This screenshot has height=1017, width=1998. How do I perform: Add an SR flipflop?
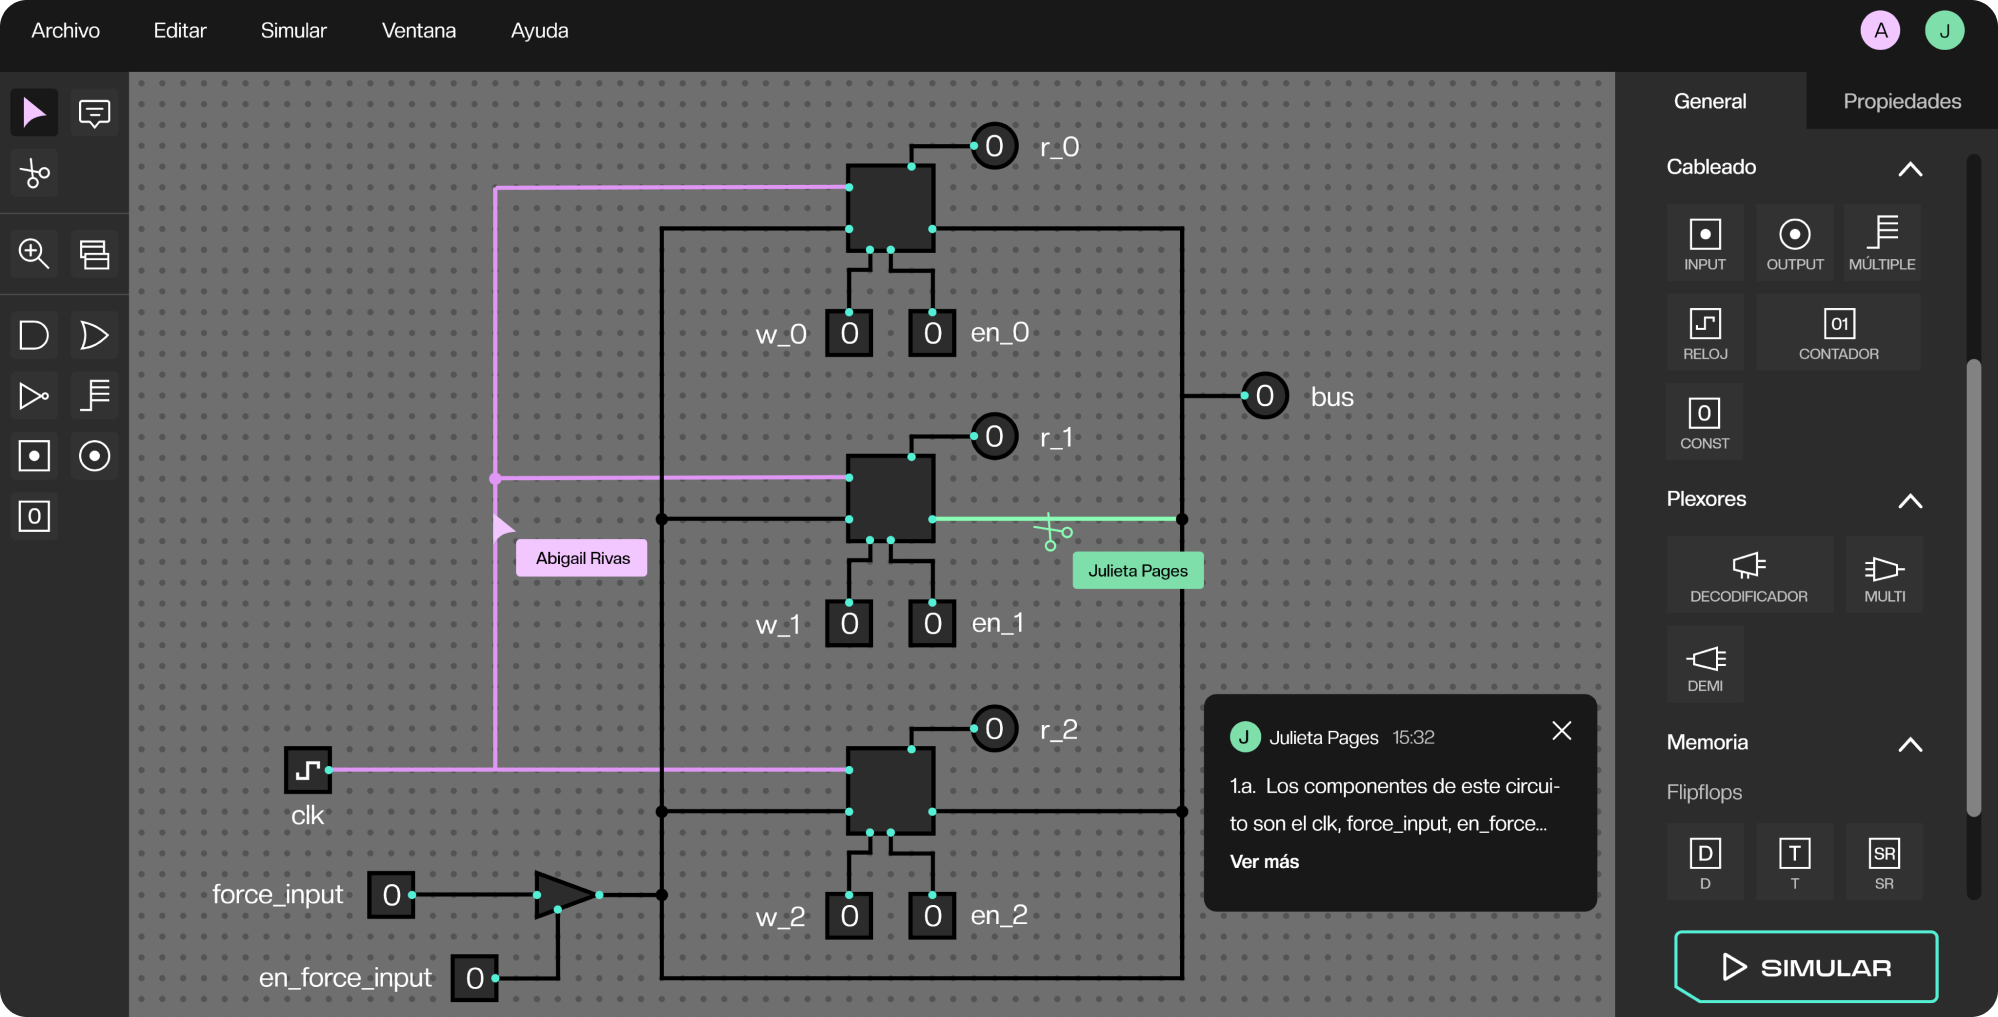point(1885,862)
